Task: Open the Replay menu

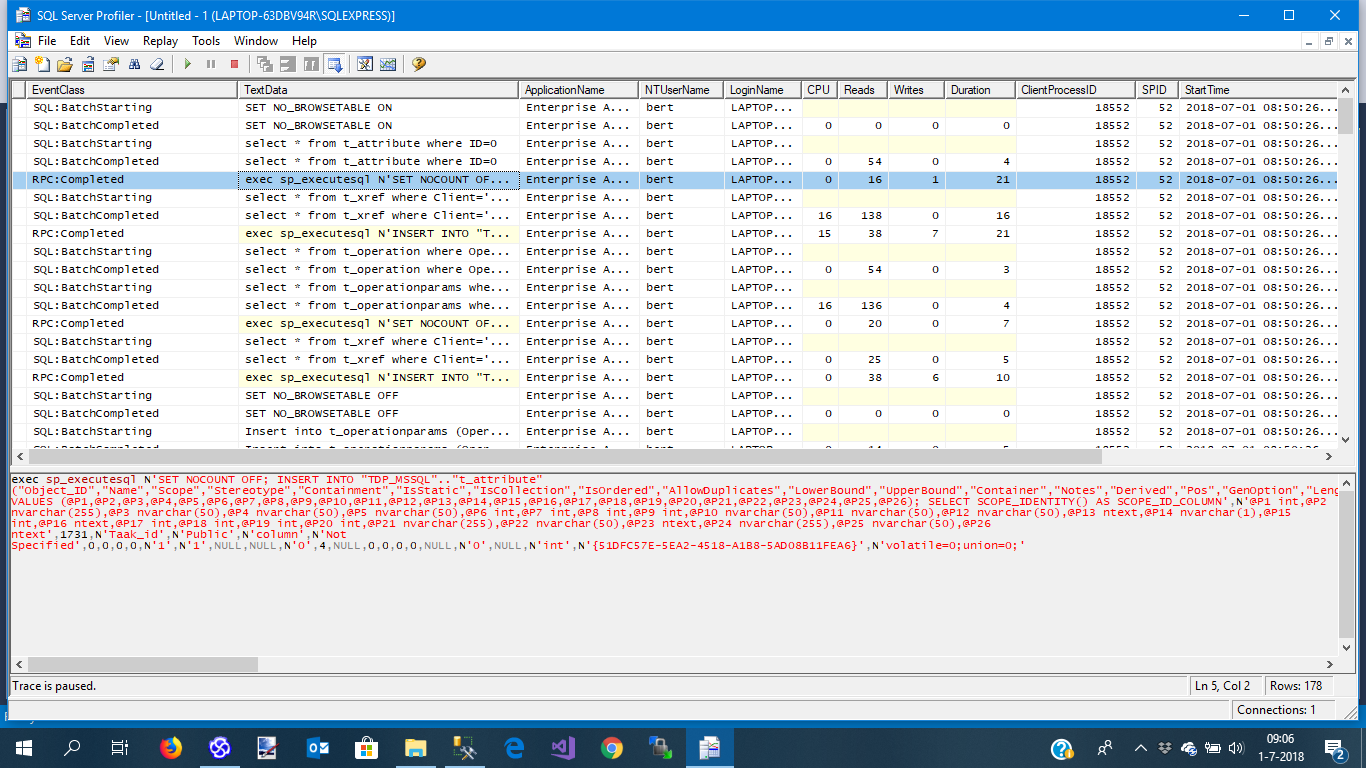Action: 160,41
